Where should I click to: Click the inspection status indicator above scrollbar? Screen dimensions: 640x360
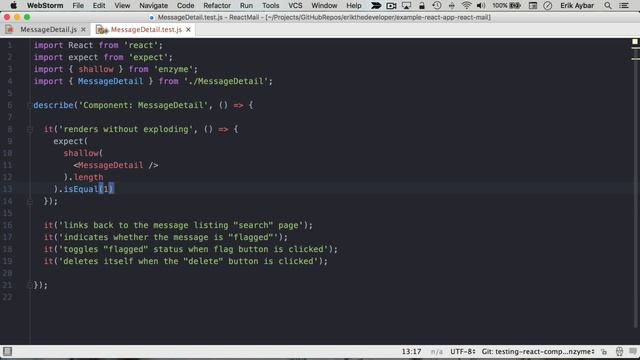(635, 42)
